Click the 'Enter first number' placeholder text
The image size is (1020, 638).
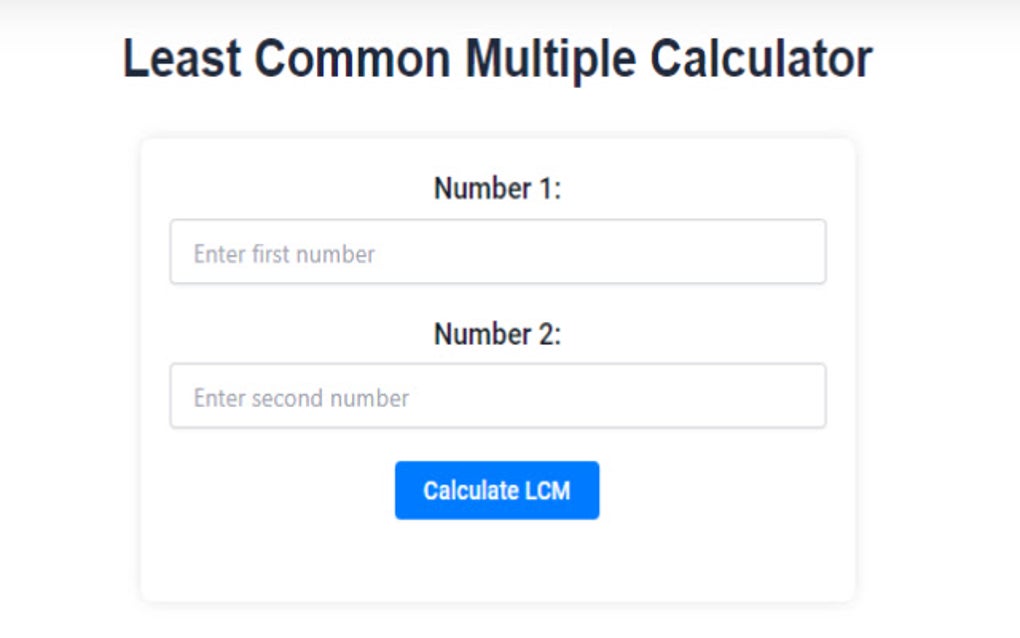pos(283,253)
